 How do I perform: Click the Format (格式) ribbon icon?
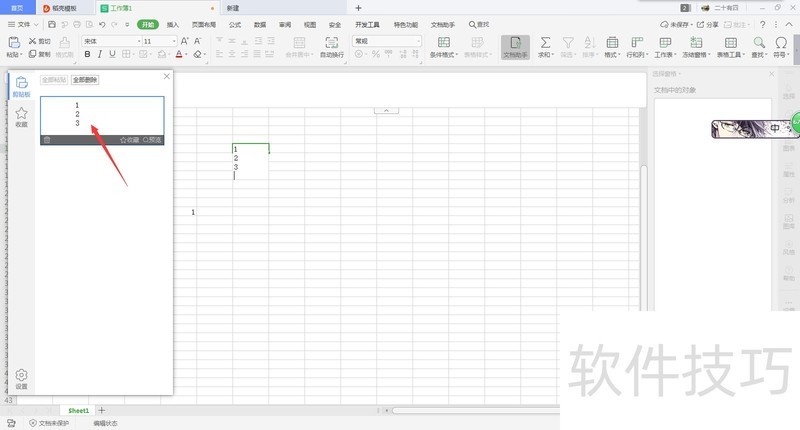(612, 42)
